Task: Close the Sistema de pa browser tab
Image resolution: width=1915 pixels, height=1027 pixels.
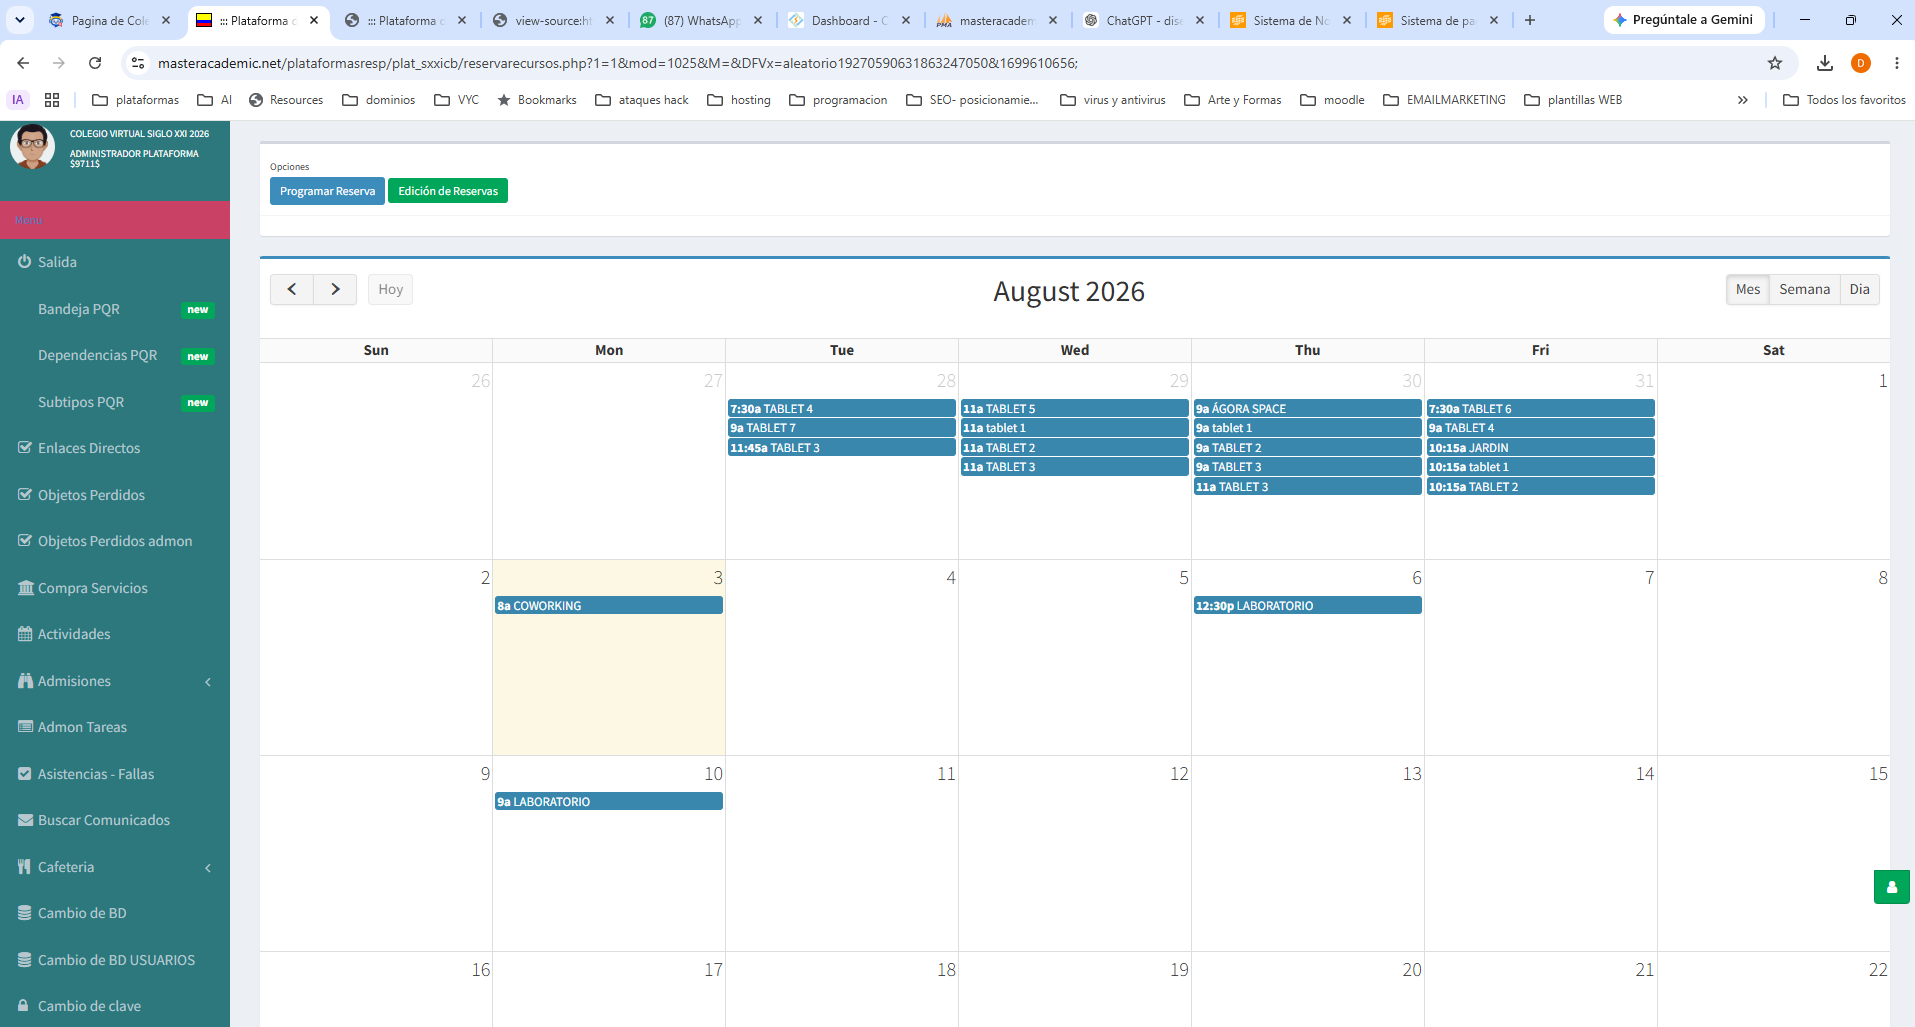Action: (1494, 20)
